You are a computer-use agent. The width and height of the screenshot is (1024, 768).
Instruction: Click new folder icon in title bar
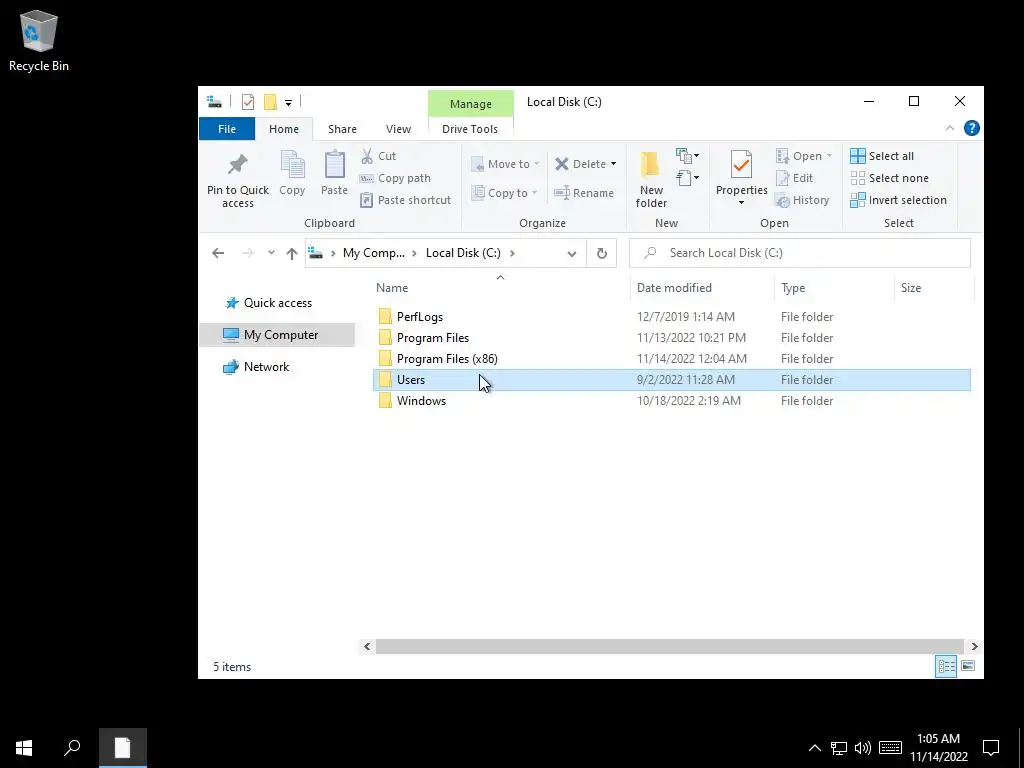click(270, 101)
